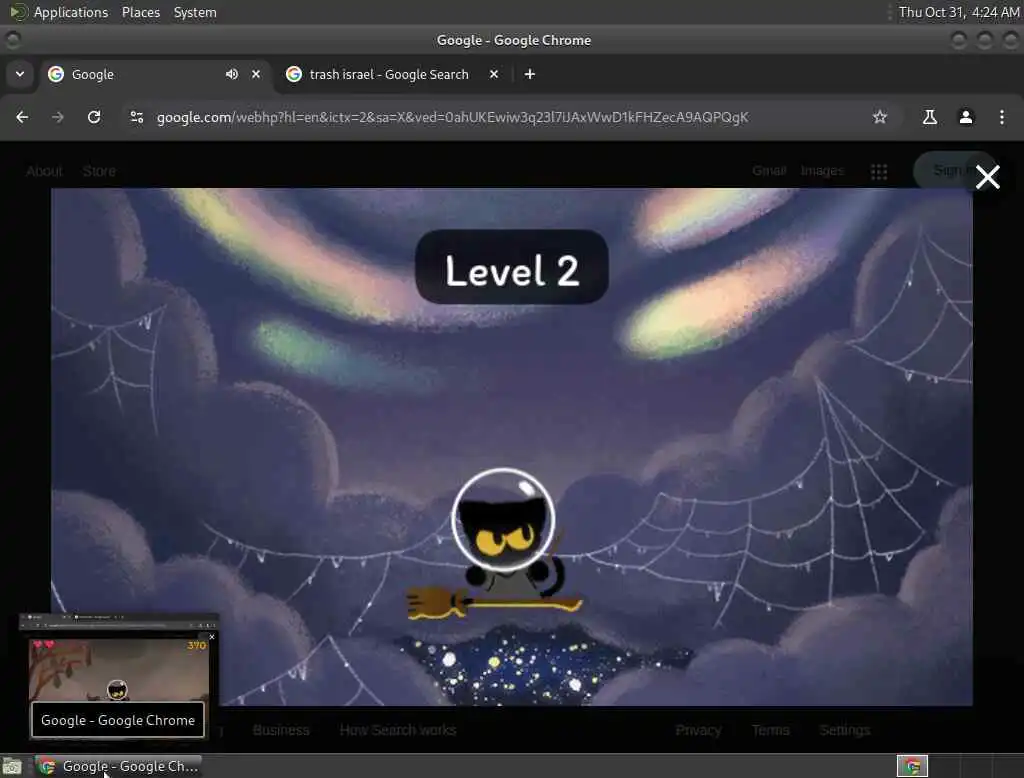
Task: Open the Images link
Action: coord(822,170)
